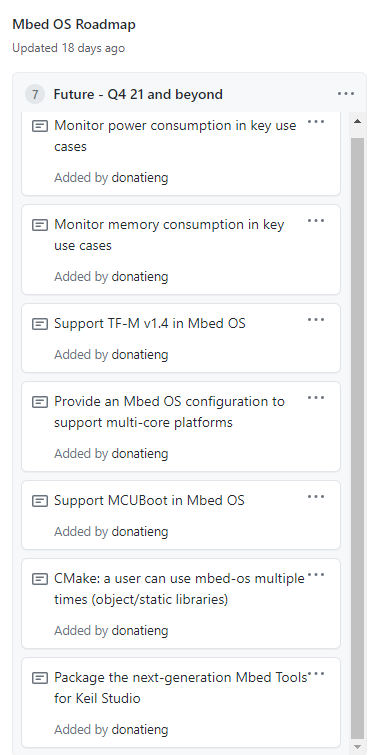Click the scrollbar down arrow

point(357,747)
